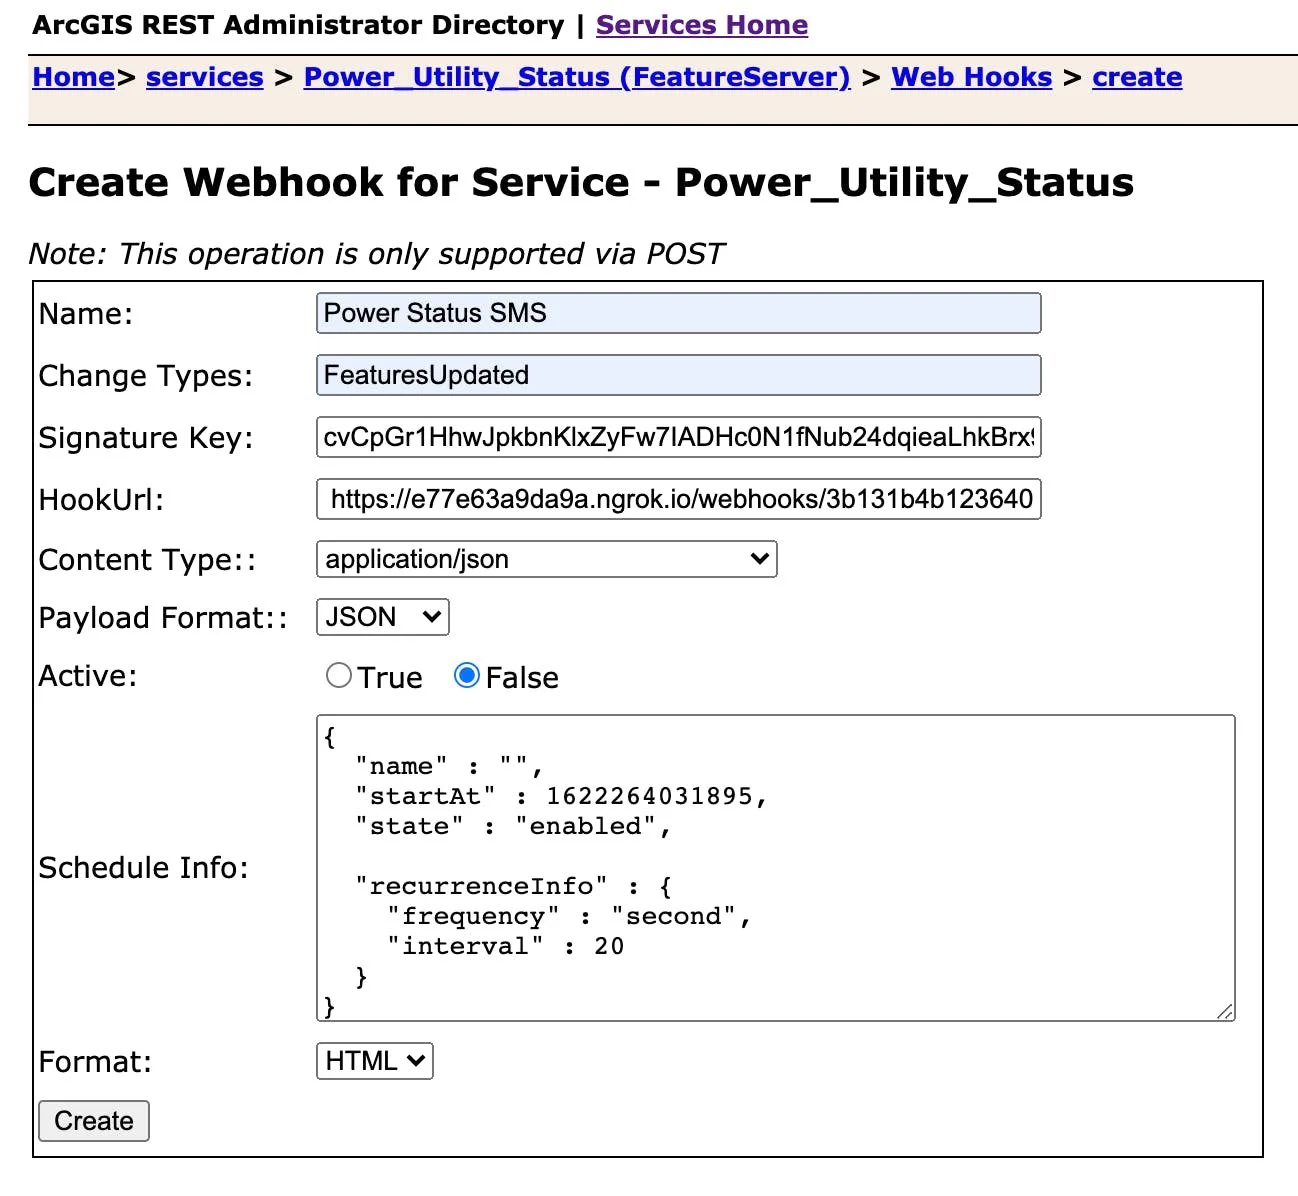Click inside the Schedule Info text area
1298x1196 pixels.
tap(776, 866)
